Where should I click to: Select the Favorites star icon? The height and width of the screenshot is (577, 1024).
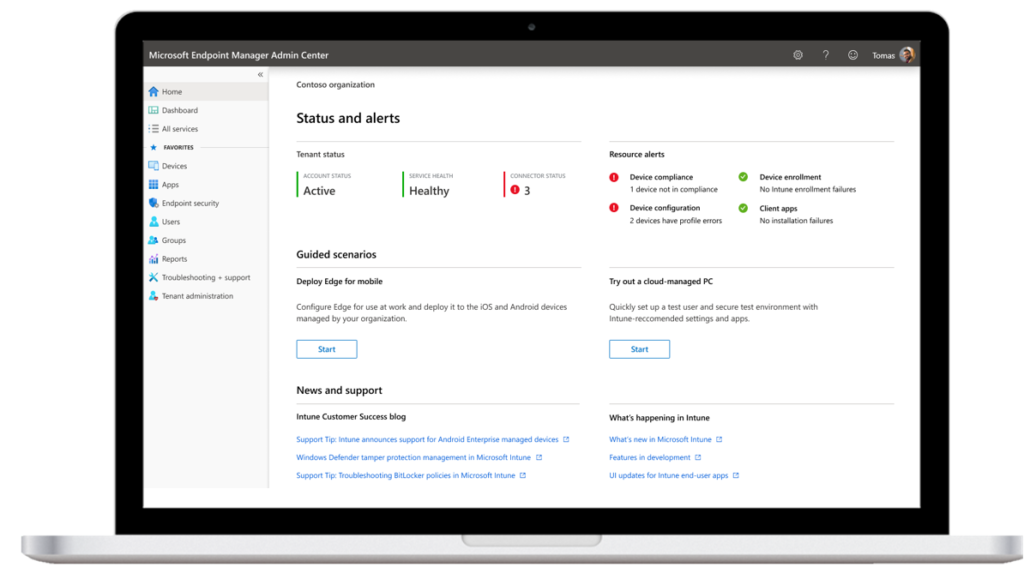pyautogui.click(x=153, y=148)
